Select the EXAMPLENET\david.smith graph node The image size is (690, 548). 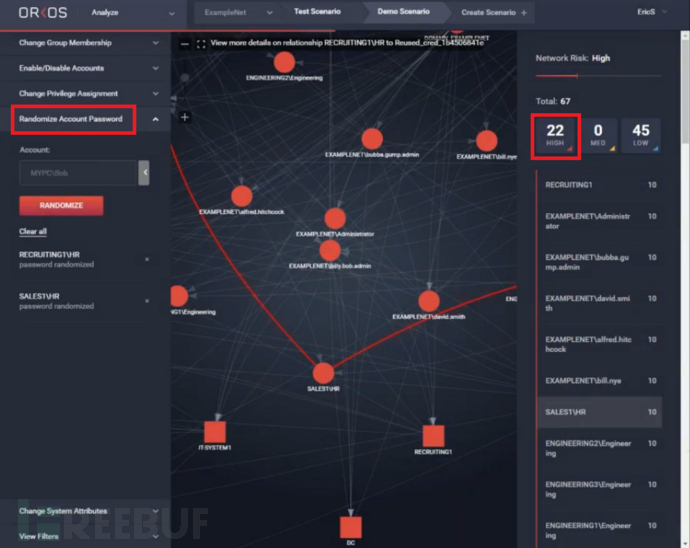429,302
